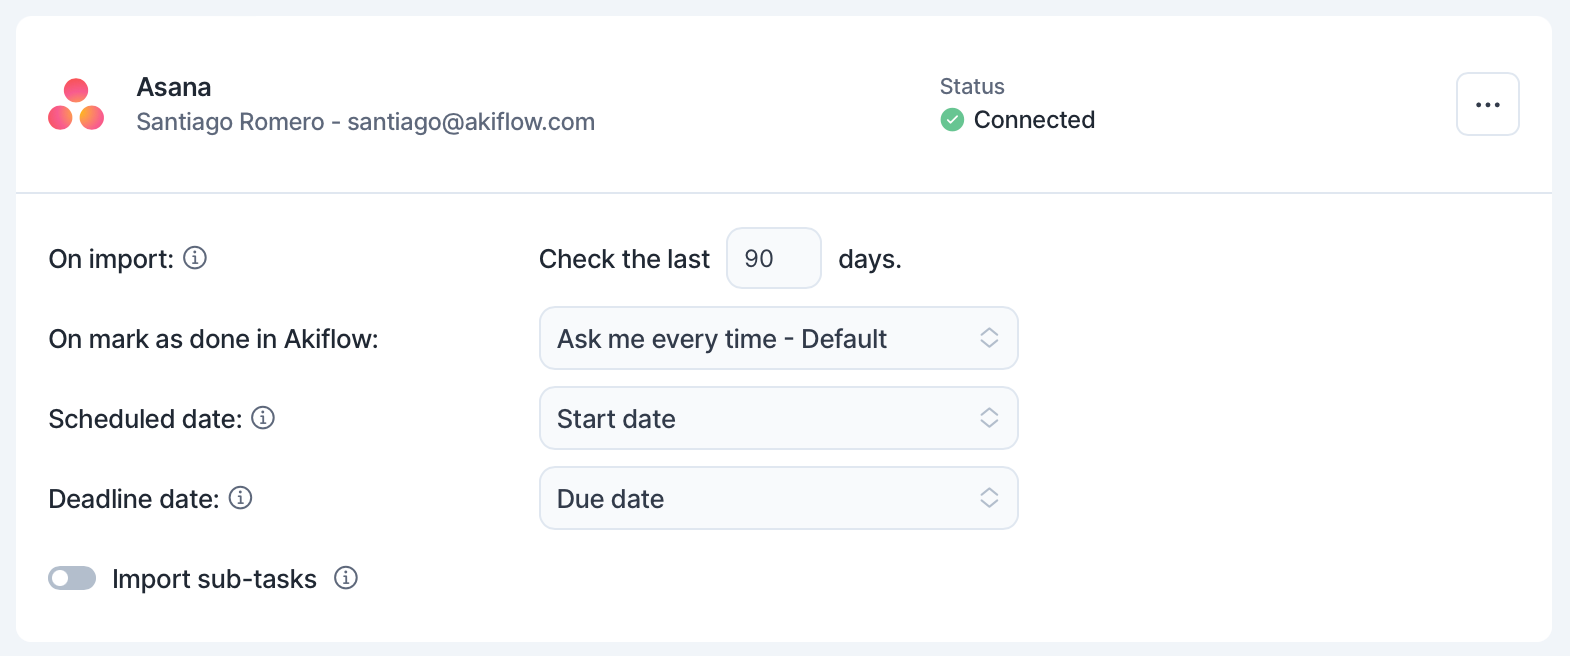The width and height of the screenshot is (1570, 656).
Task: Click the santiago@akiflow.com account text
Action: click(471, 122)
